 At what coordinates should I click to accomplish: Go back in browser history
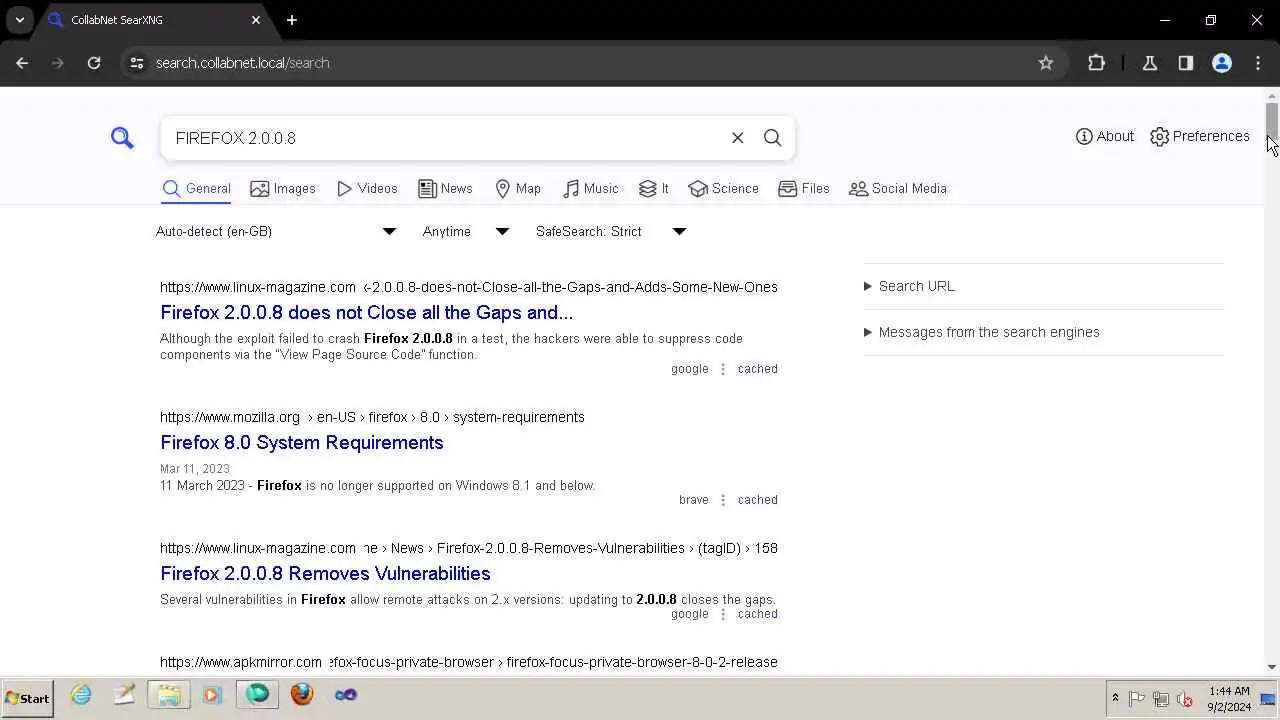22,63
